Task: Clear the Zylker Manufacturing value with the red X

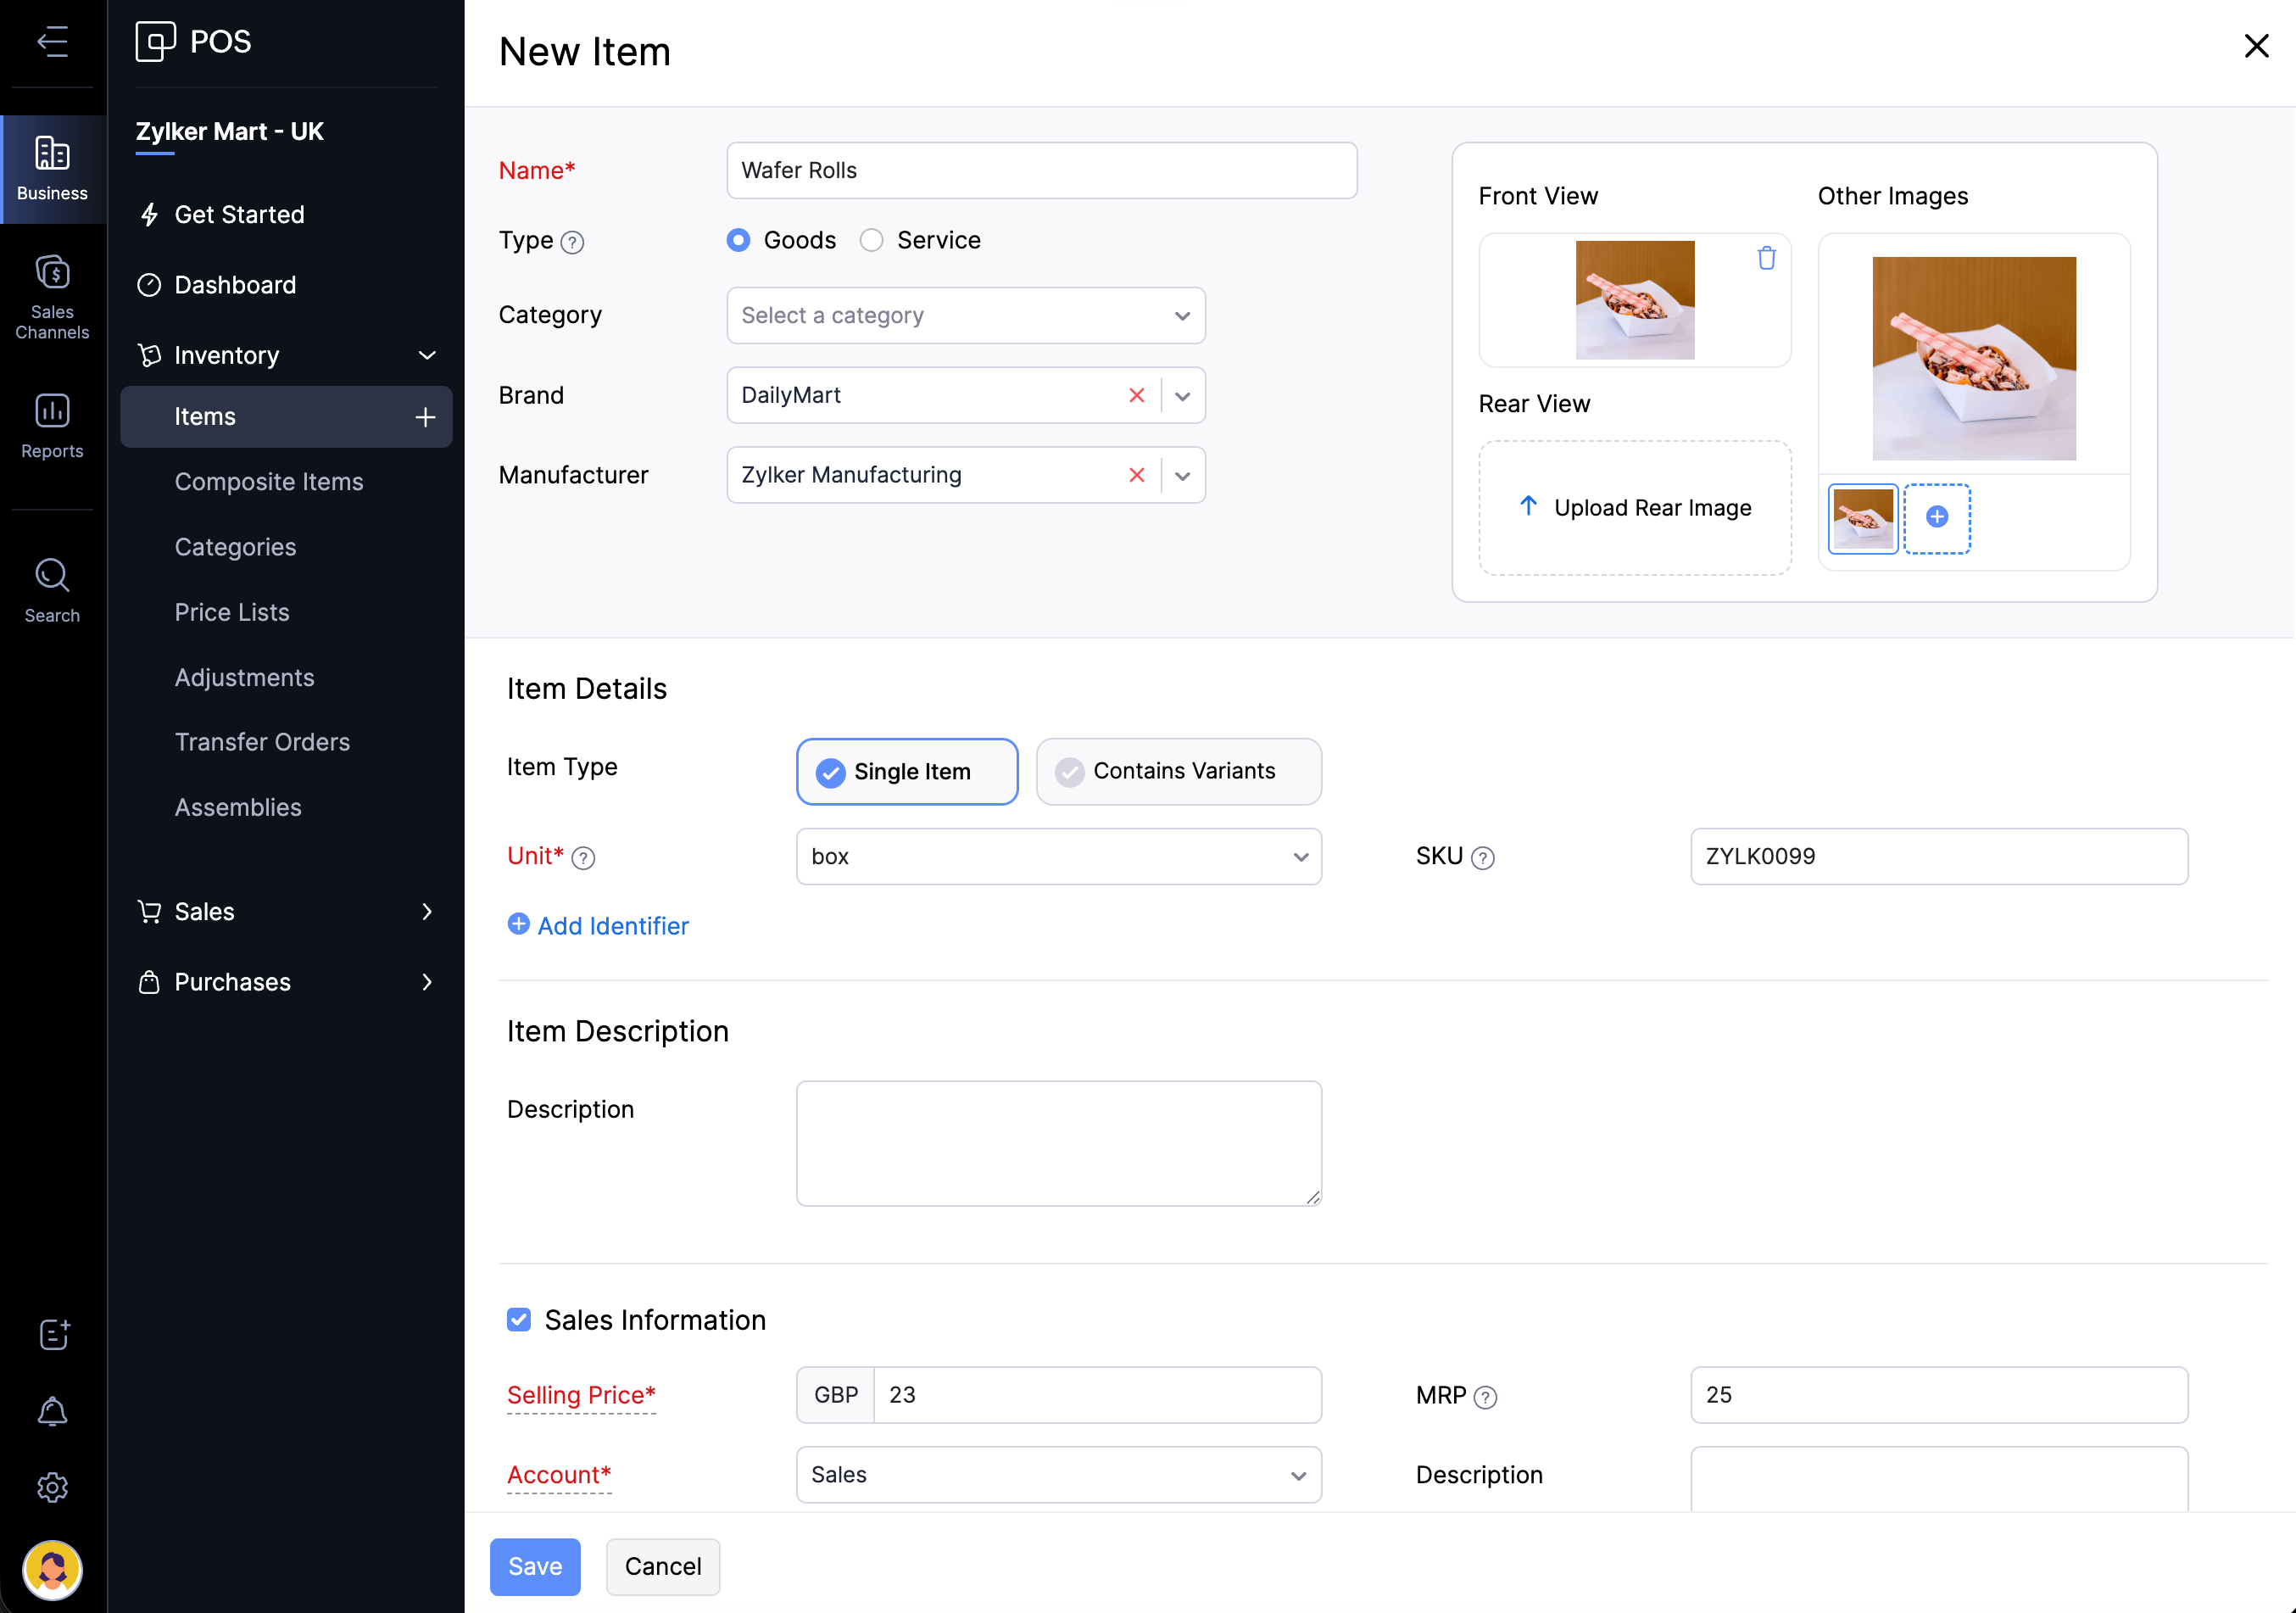Action: [x=1136, y=475]
